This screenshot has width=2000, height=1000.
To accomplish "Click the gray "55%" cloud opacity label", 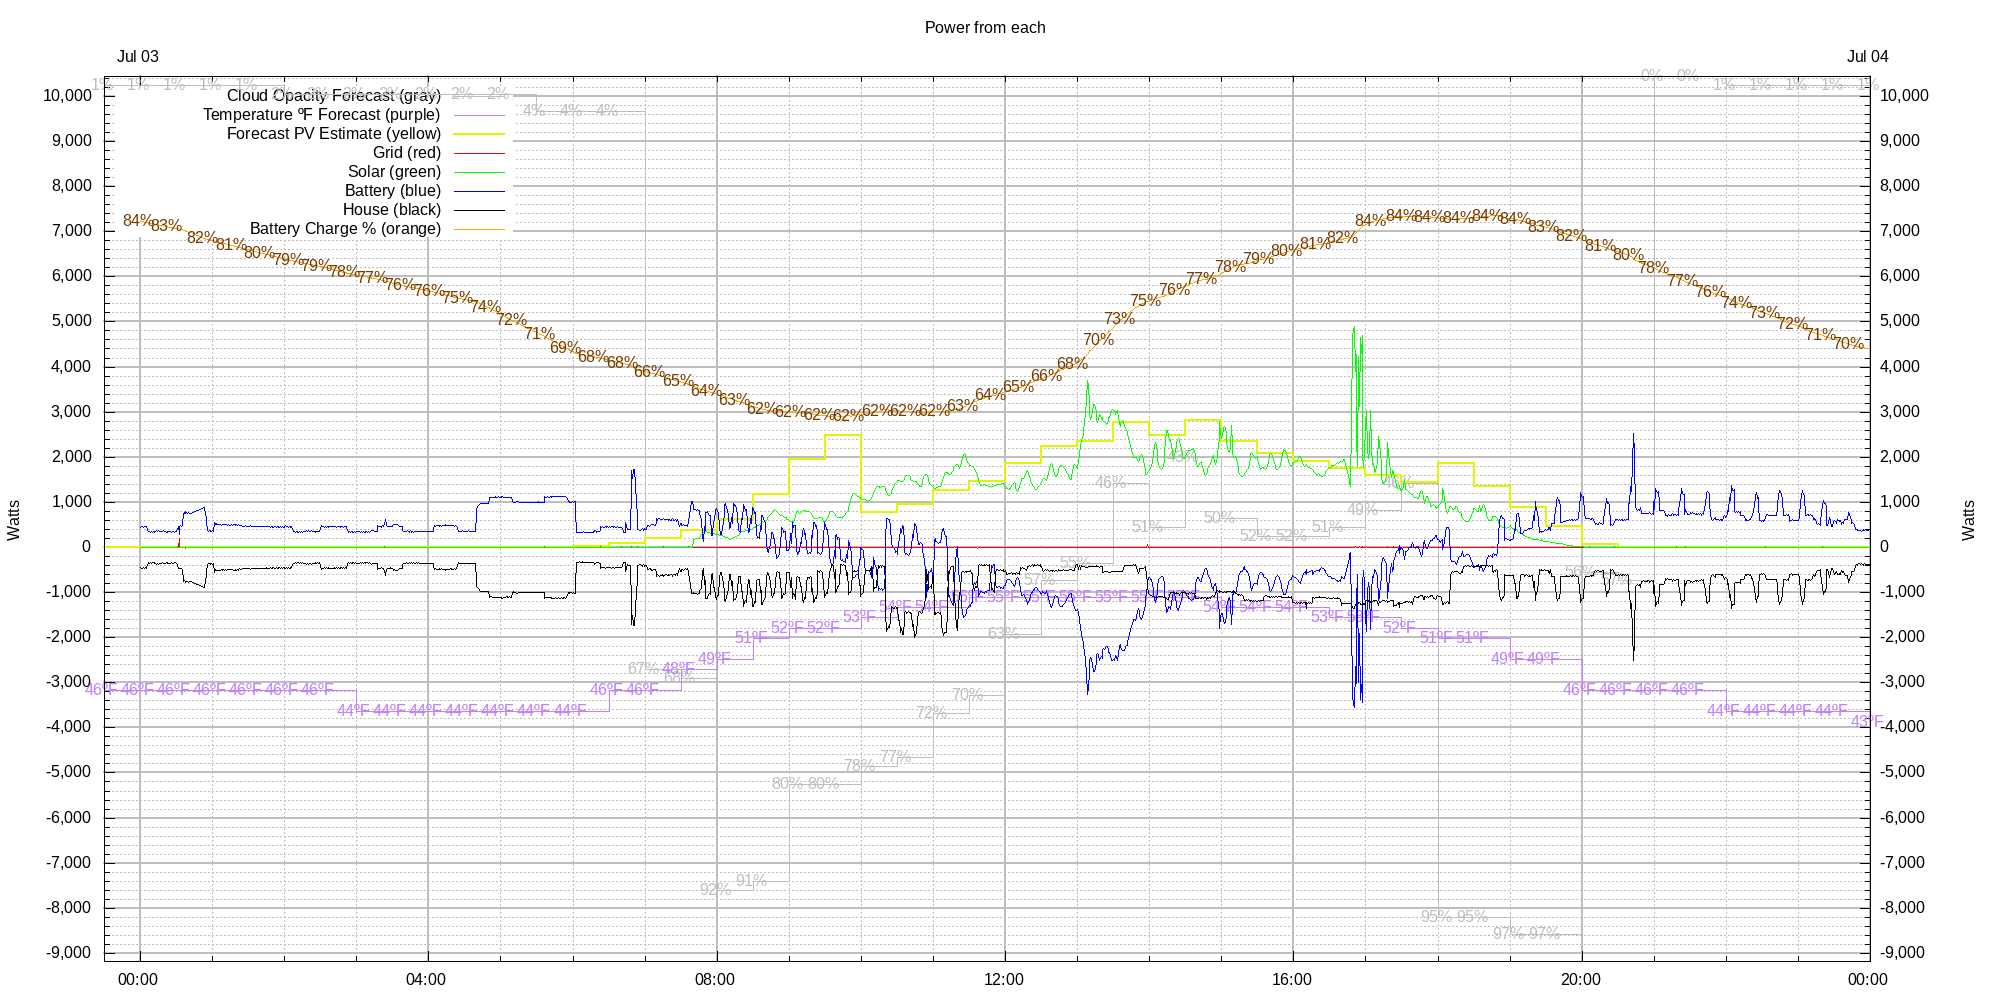I will 1075,564.
